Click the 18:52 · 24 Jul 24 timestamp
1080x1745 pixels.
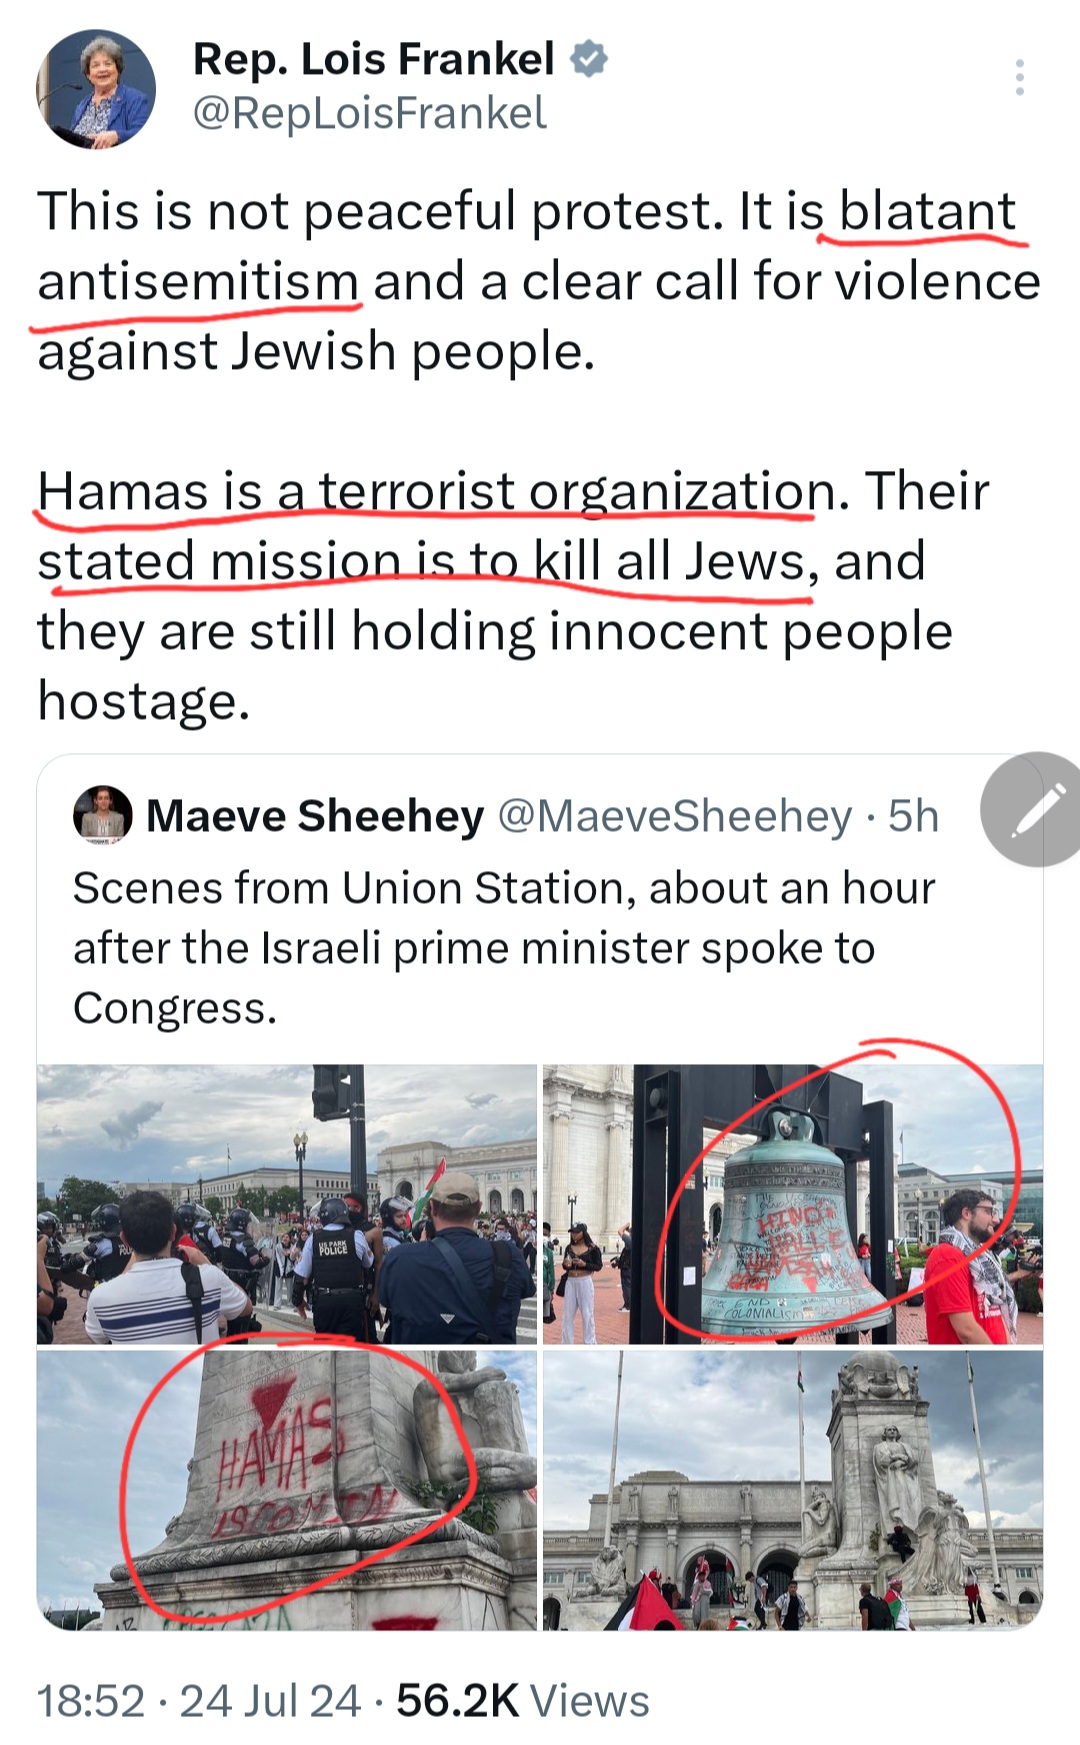point(198,1701)
